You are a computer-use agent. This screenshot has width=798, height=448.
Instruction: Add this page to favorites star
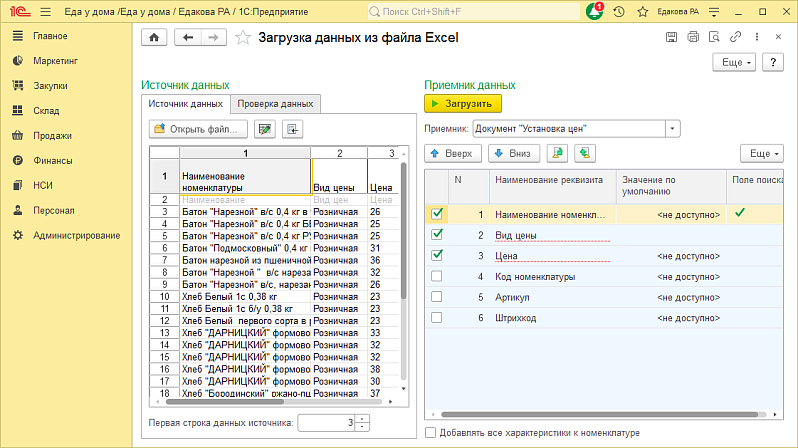(243, 37)
